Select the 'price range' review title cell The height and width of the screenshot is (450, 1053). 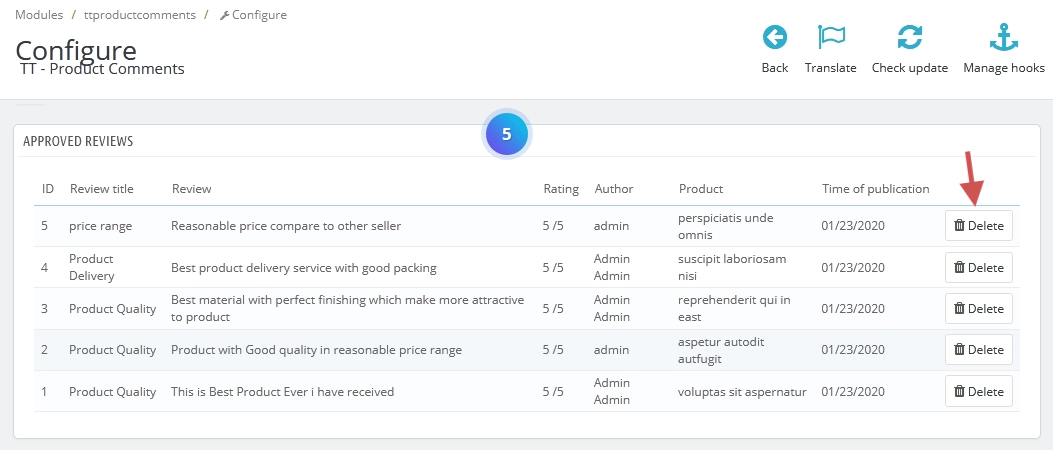[x=100, y=226]
